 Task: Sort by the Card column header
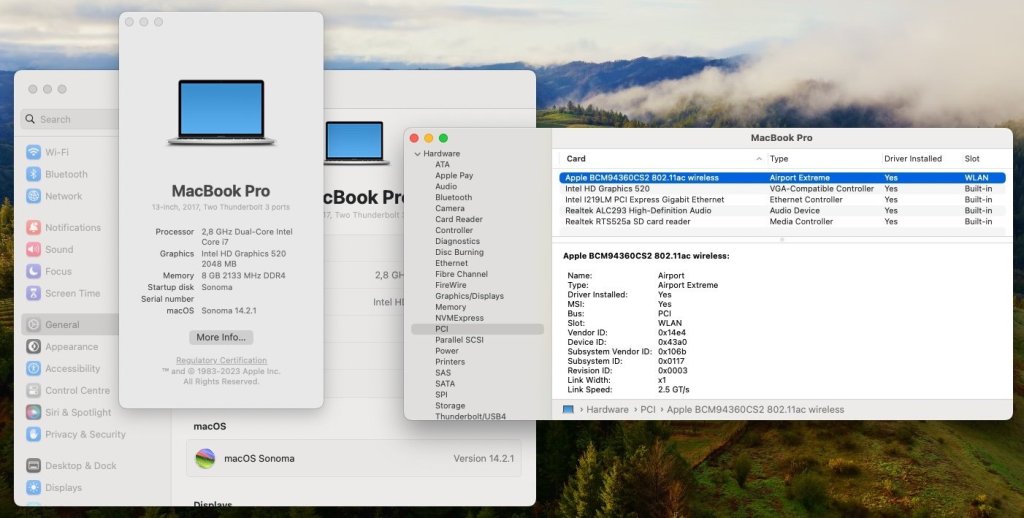tap(576, 159)
